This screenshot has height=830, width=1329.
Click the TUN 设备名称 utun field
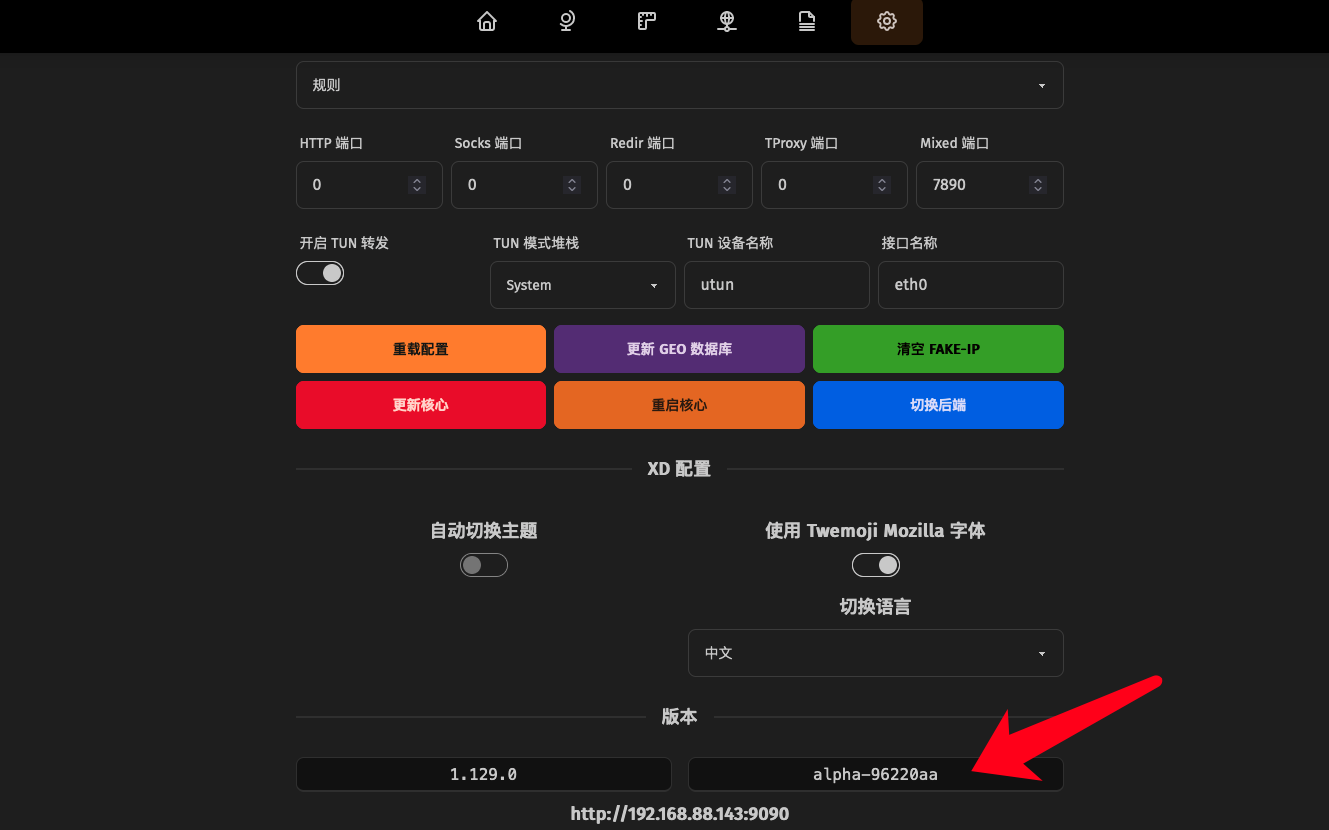pos(777,285)
